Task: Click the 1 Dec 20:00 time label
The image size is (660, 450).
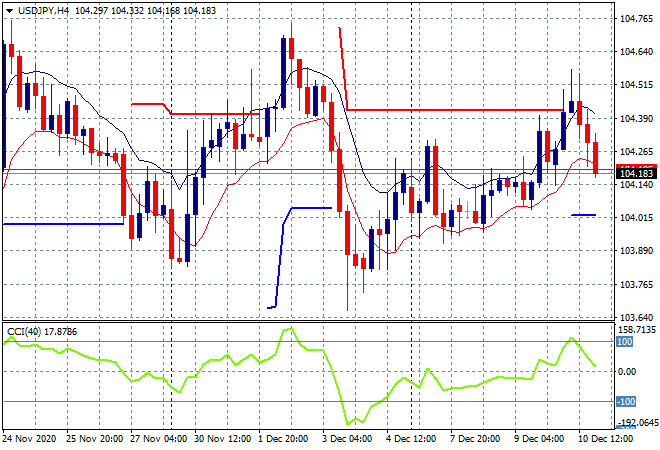Action: click(283, 439)
